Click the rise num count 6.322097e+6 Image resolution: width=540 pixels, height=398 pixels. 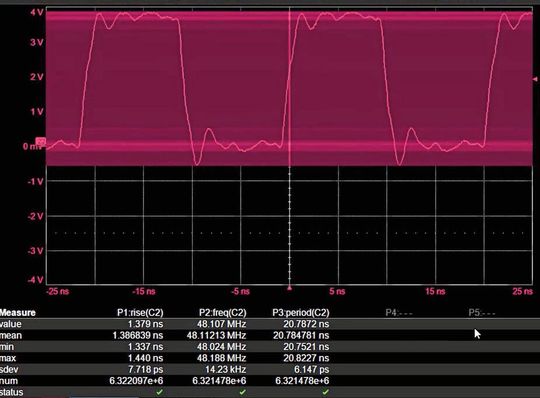136,381
